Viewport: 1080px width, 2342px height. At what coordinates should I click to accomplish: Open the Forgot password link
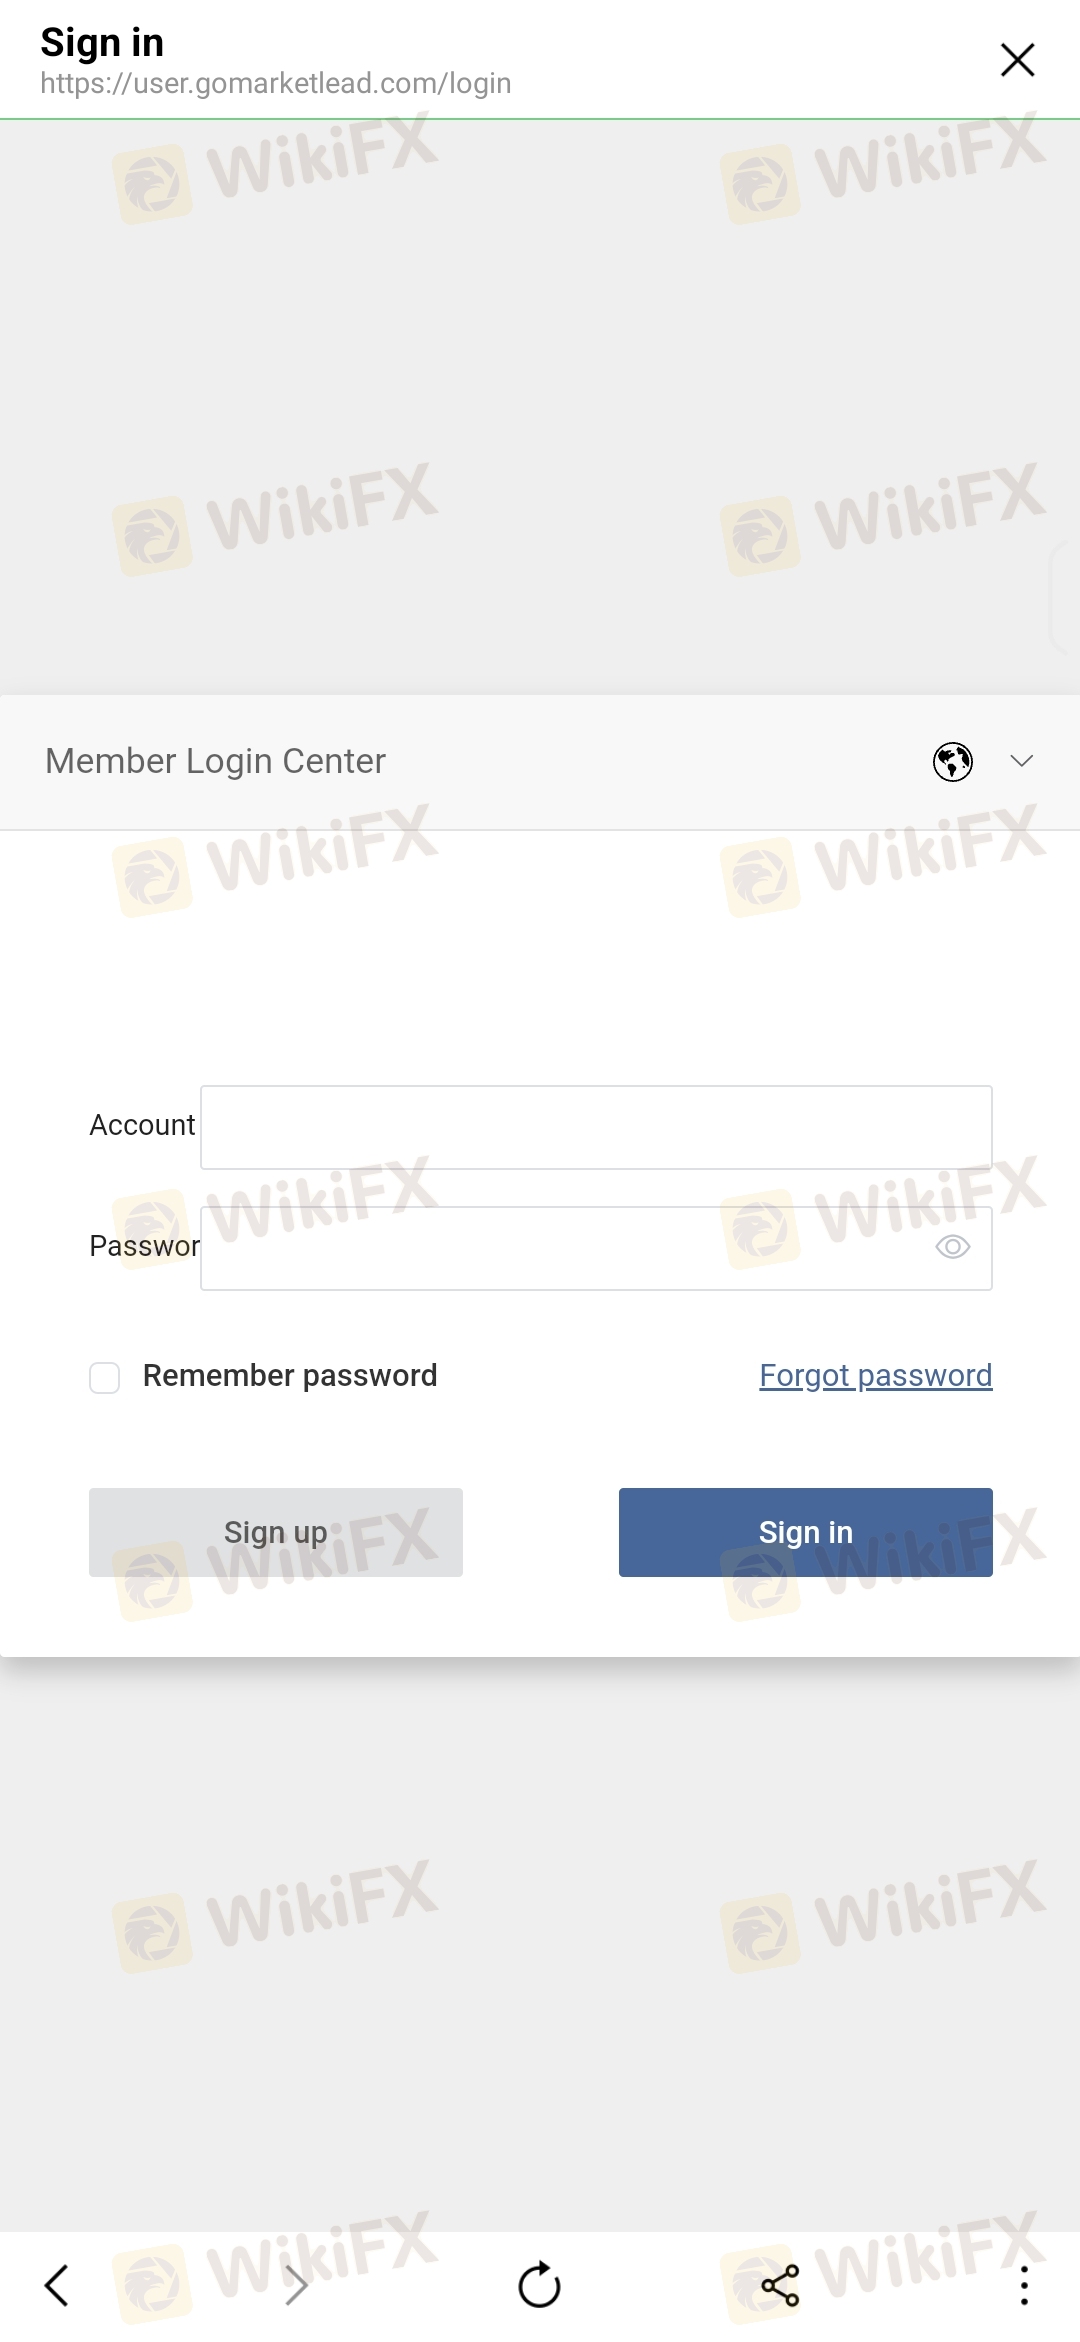876,1375
